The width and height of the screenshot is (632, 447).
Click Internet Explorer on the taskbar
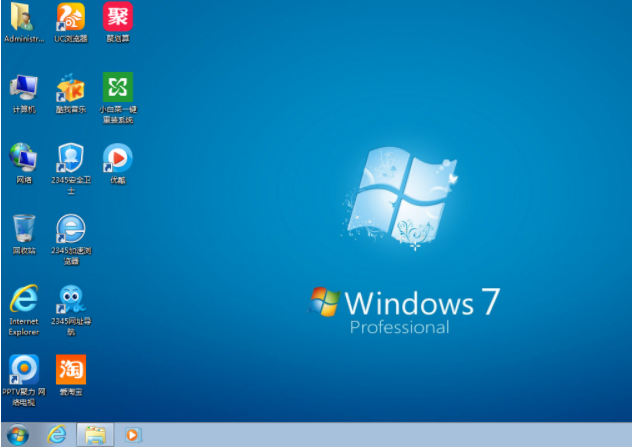[x=56, y=435]
